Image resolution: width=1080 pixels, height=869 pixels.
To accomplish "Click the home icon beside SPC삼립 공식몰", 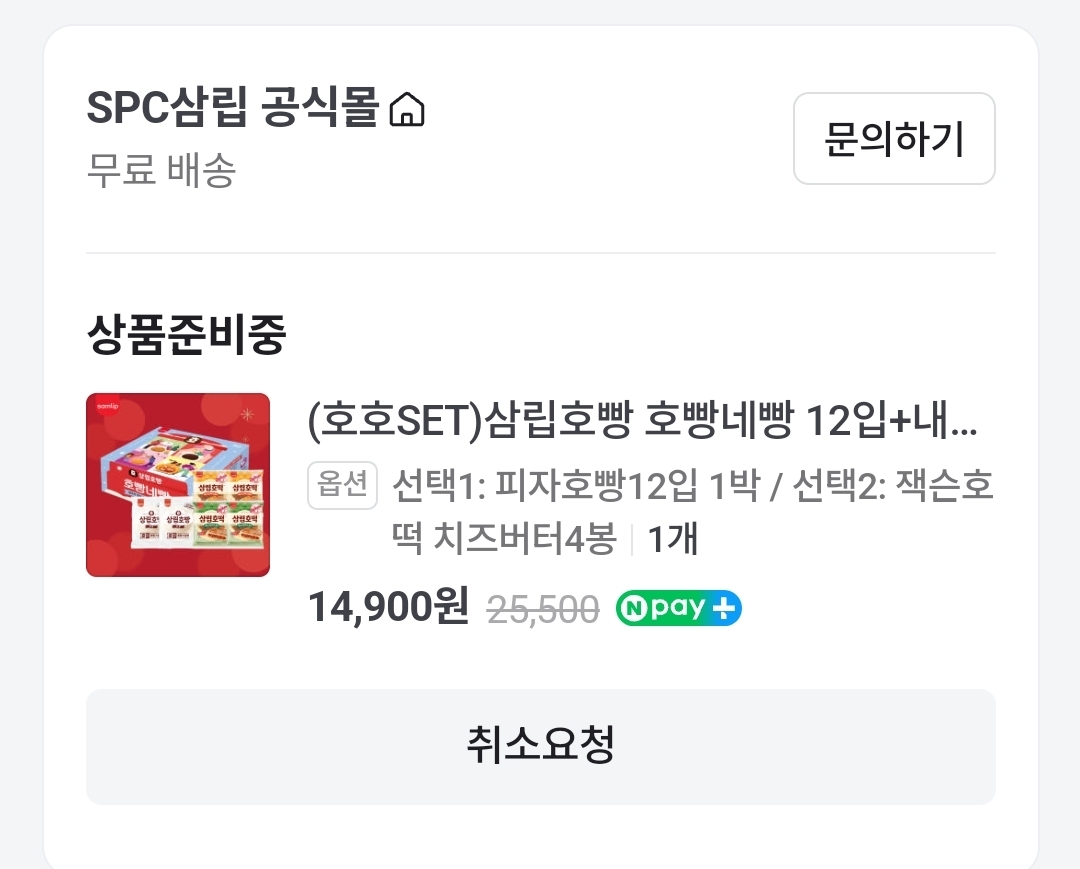I will point(406,110).
